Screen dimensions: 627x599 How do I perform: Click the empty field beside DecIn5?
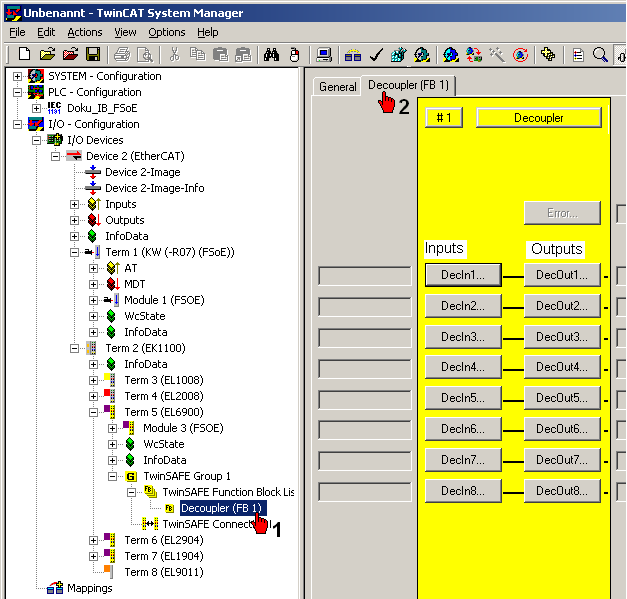pos(365,399)
